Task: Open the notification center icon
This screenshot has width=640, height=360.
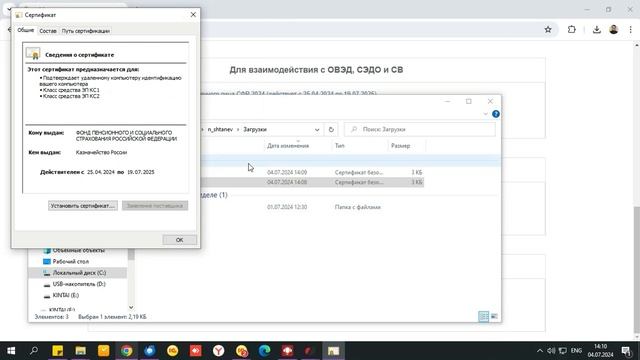Action: pos(627,351)
